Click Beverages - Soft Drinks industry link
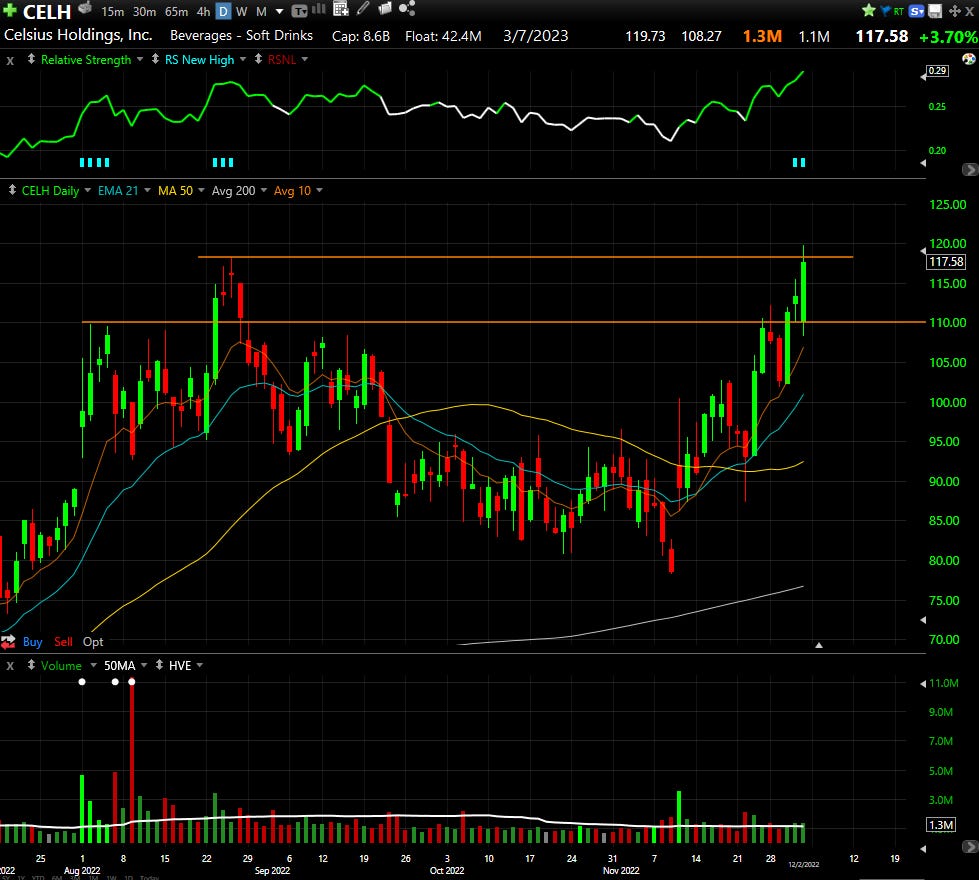This screenshot has height=880, width=979. coord(241,36)
